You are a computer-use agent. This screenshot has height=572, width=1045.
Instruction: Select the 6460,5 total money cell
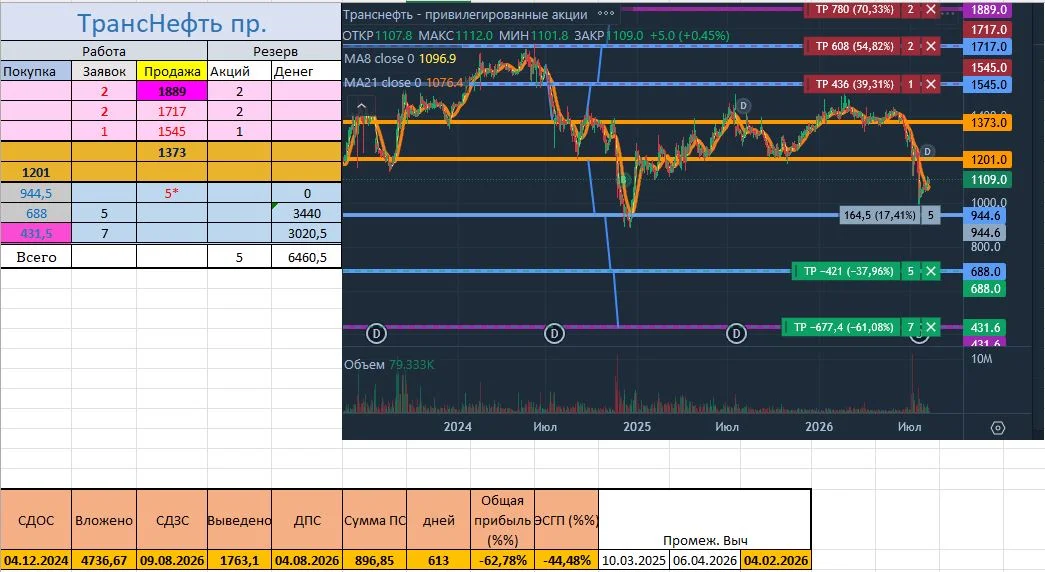point(307,257)
